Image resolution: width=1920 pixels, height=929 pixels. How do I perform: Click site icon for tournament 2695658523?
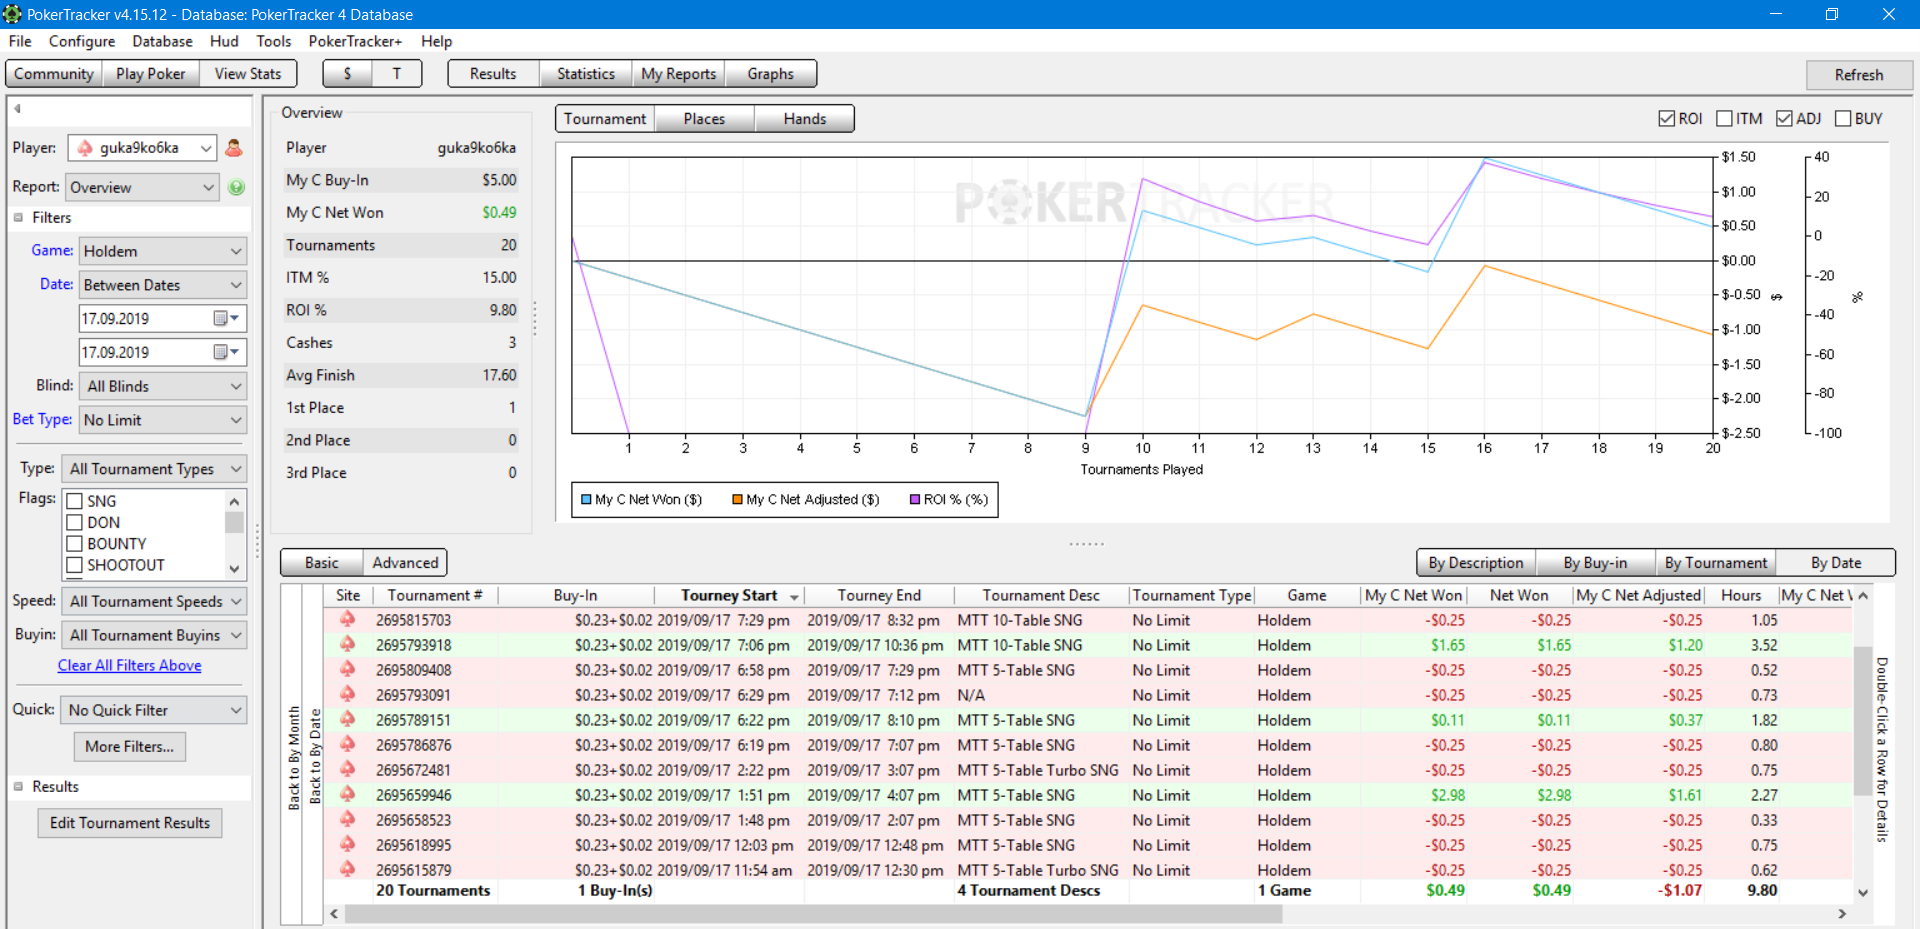(348, 820)
